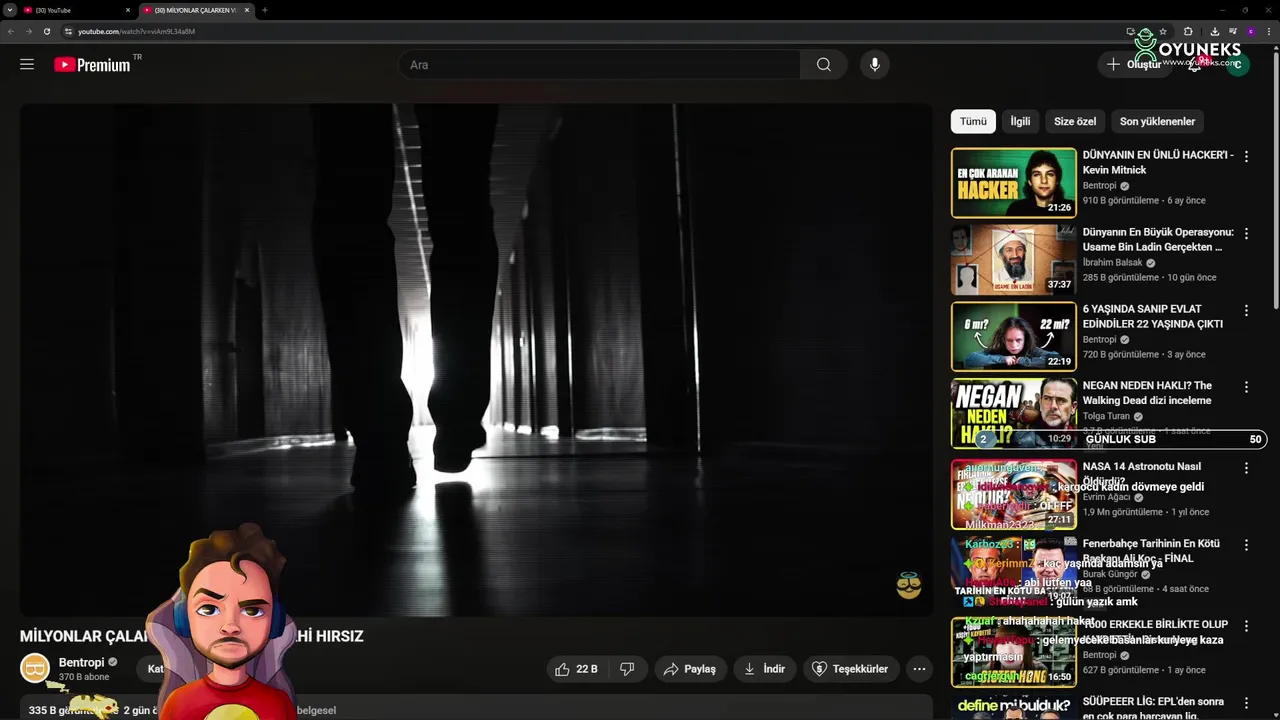Open the '16:50' duration video thumbnail
The image size is (1280, 720).
point(1013,652)
